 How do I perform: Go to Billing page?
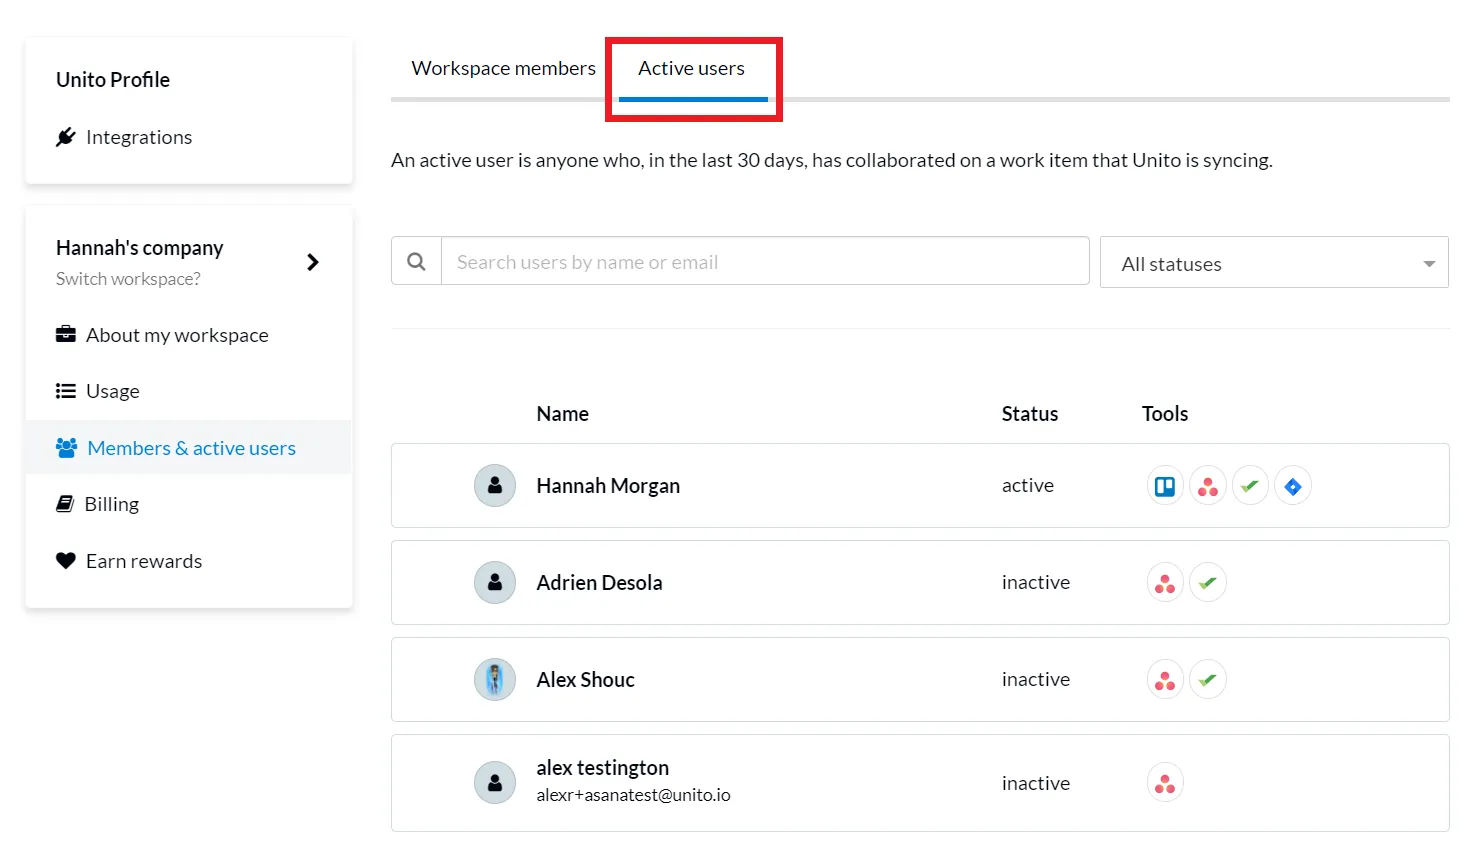[111, 504]
